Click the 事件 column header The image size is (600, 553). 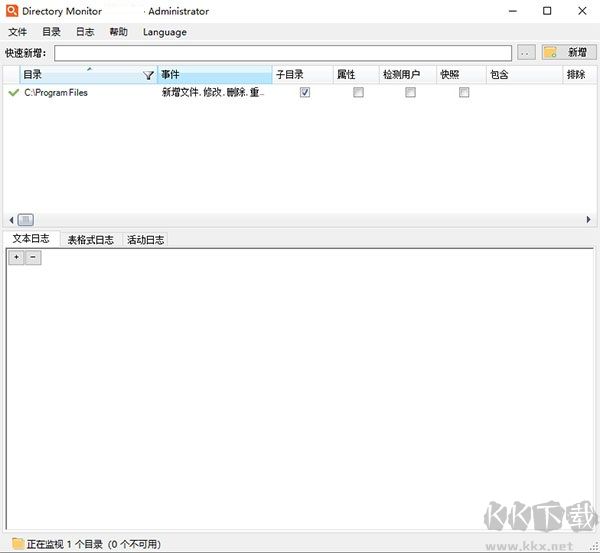click(215, 75)
